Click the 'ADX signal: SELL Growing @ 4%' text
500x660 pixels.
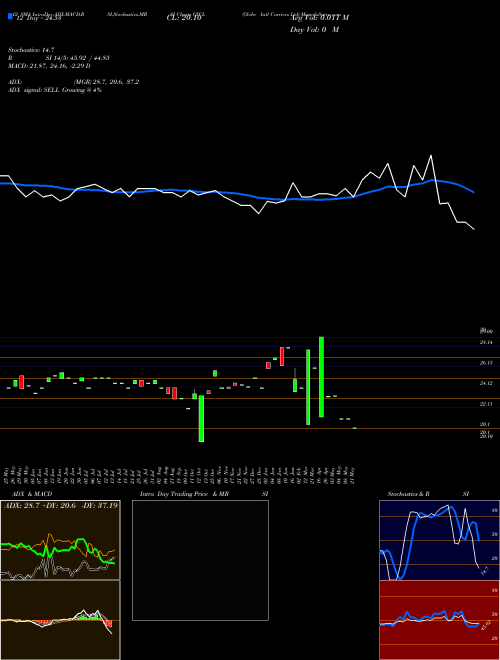click(55, 90)
